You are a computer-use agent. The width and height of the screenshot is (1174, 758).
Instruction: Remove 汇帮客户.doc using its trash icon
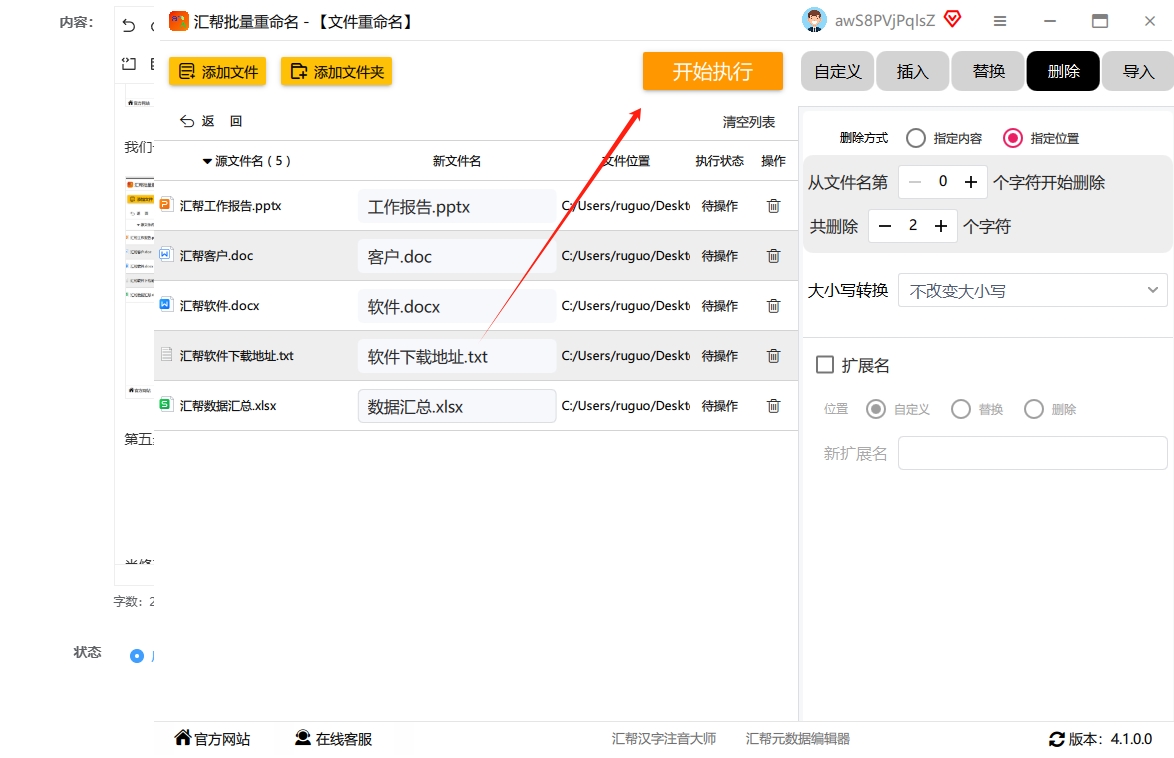pyautogui.click(x=773, y=256)
